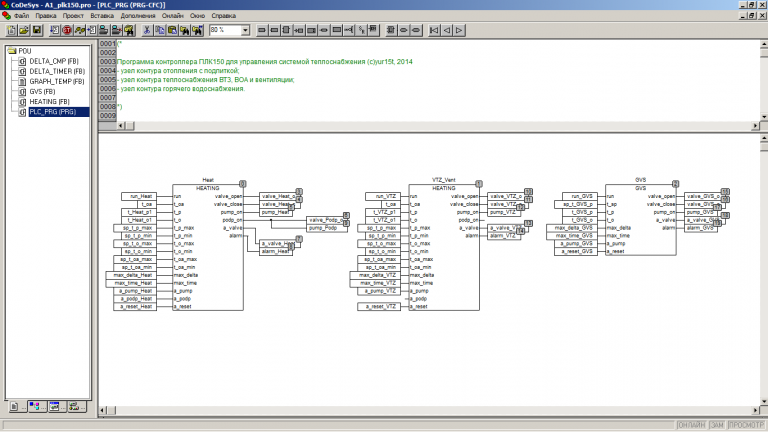Select GRAPH_TEMP (FB) in the POU tree
Image resolution: width=768 pixels, height=432 pixels.
pos(57,82)
